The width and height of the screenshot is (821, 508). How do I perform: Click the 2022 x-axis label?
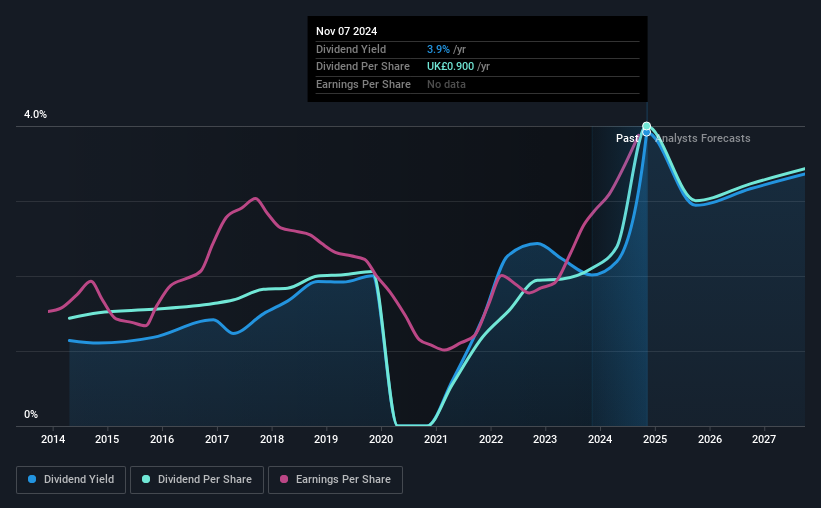pos(491,439)
